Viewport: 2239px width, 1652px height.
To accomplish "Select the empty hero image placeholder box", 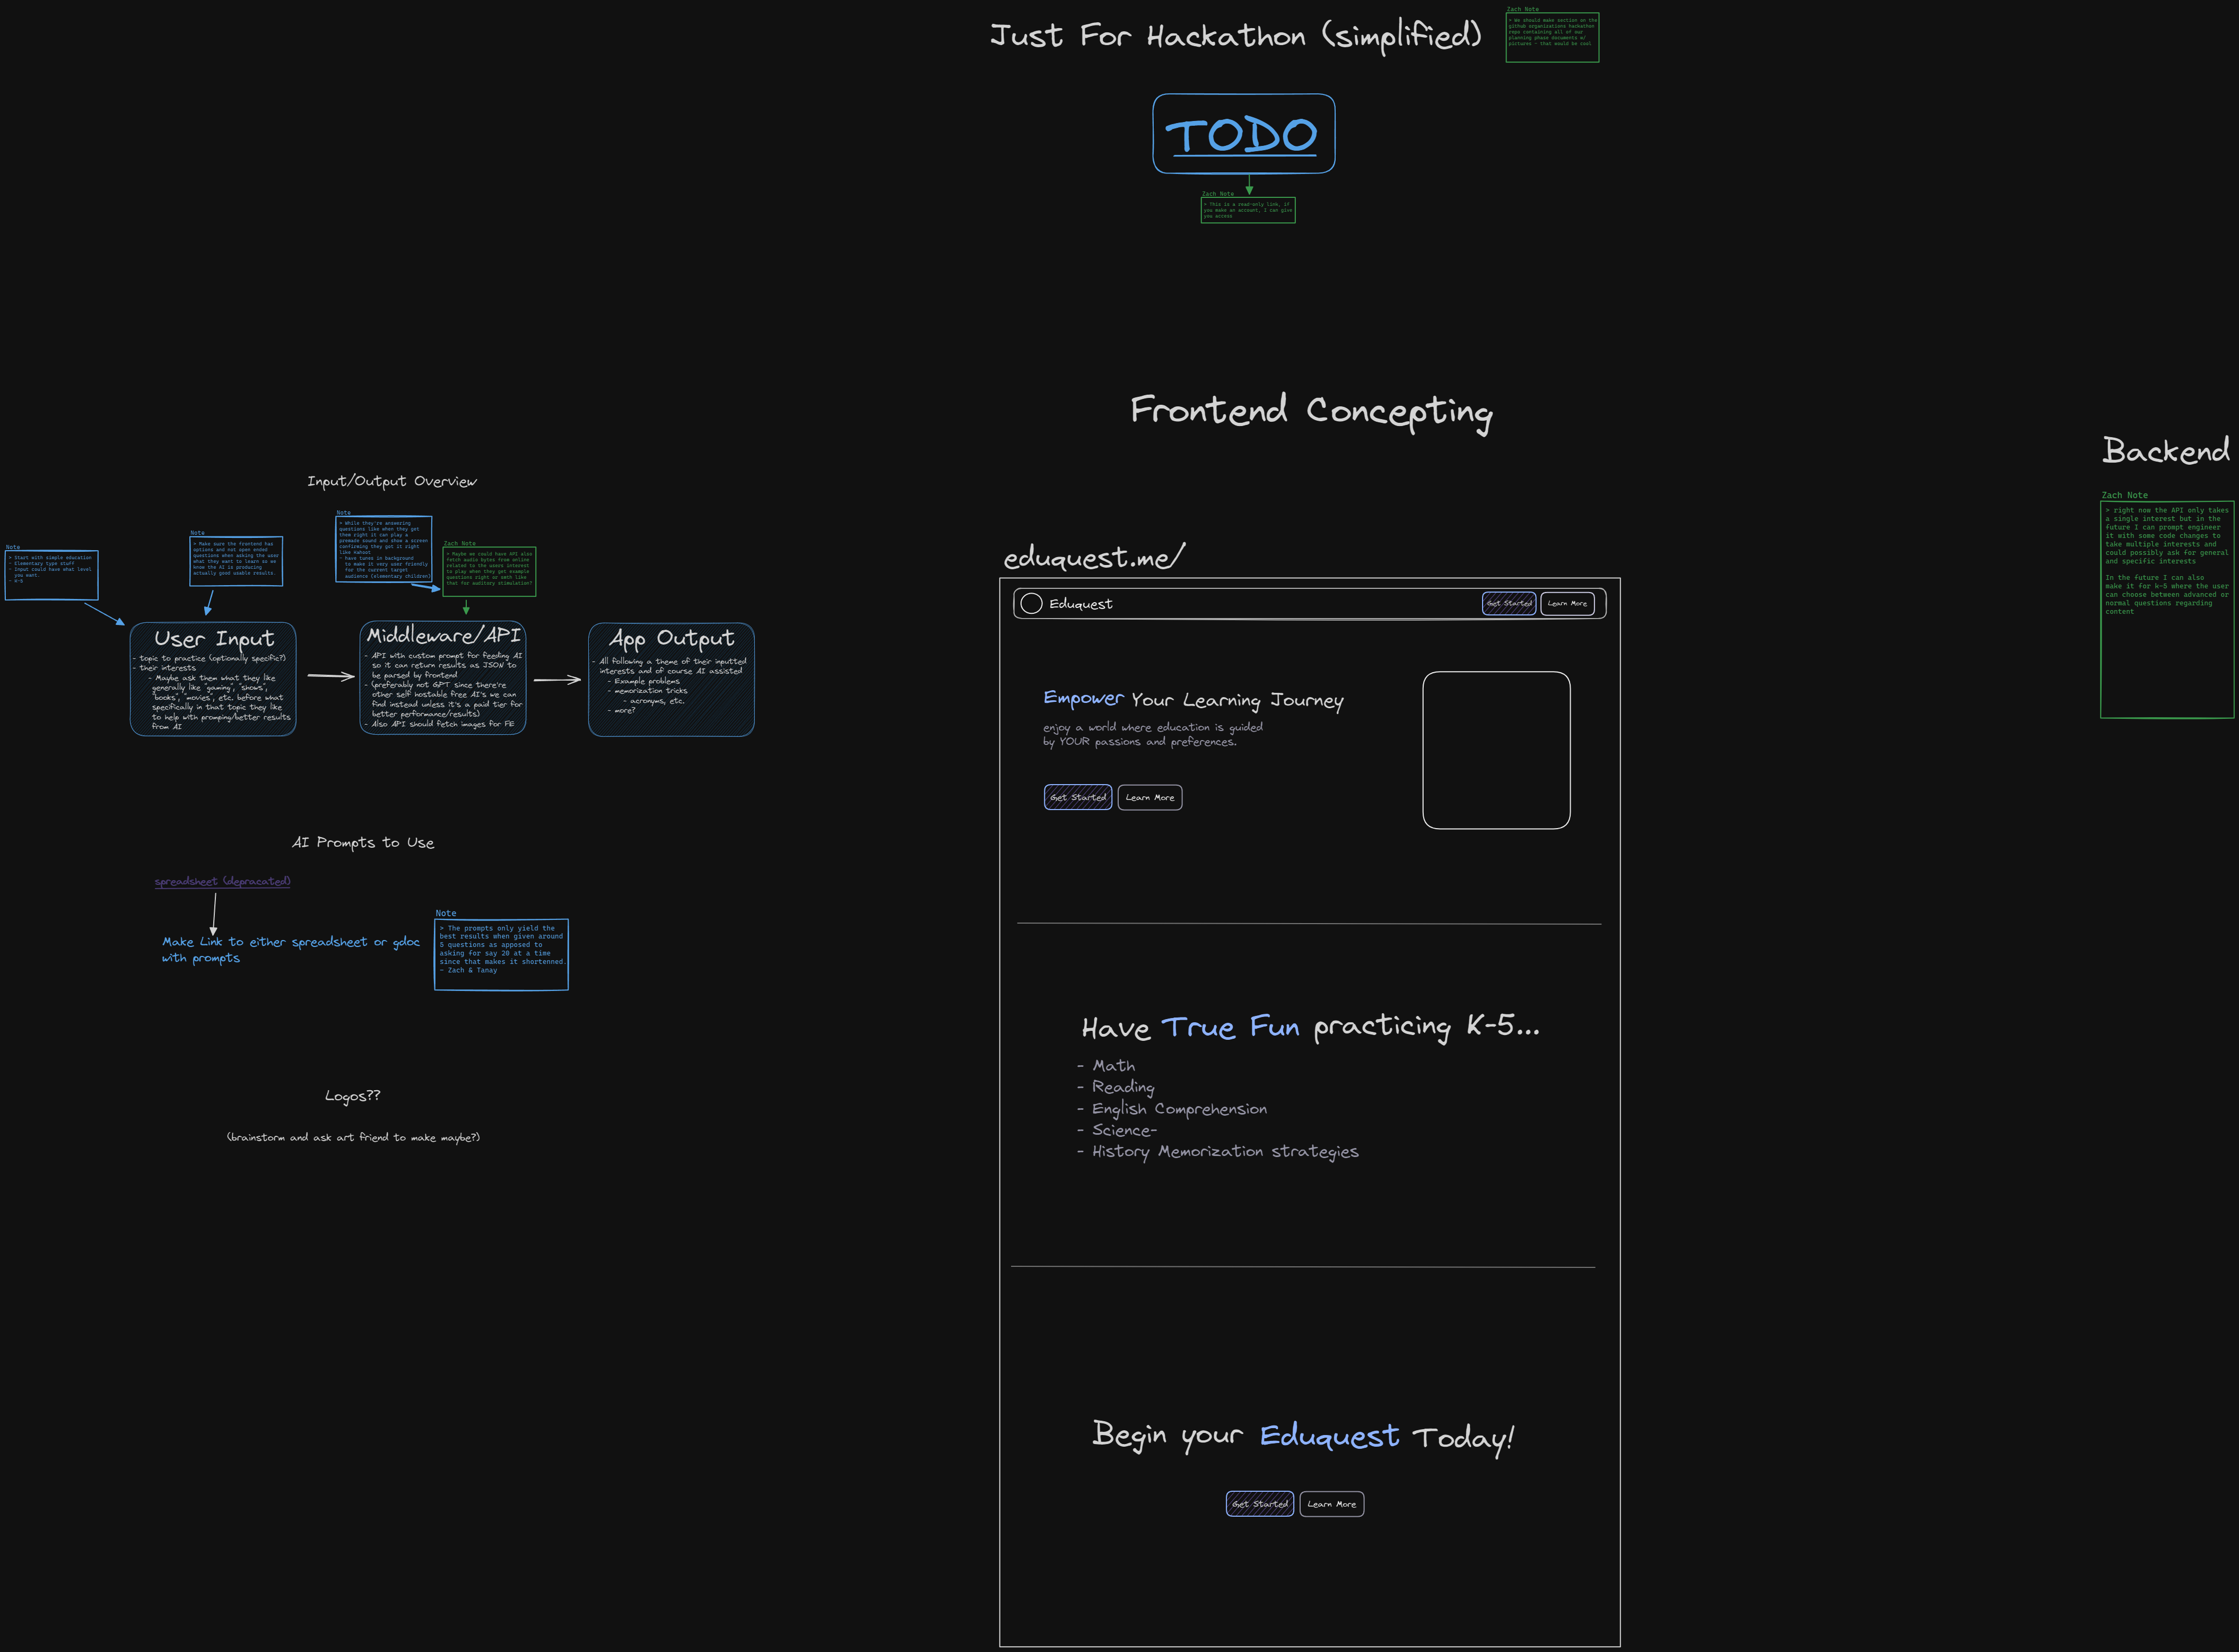I will tap(1495, 750).
